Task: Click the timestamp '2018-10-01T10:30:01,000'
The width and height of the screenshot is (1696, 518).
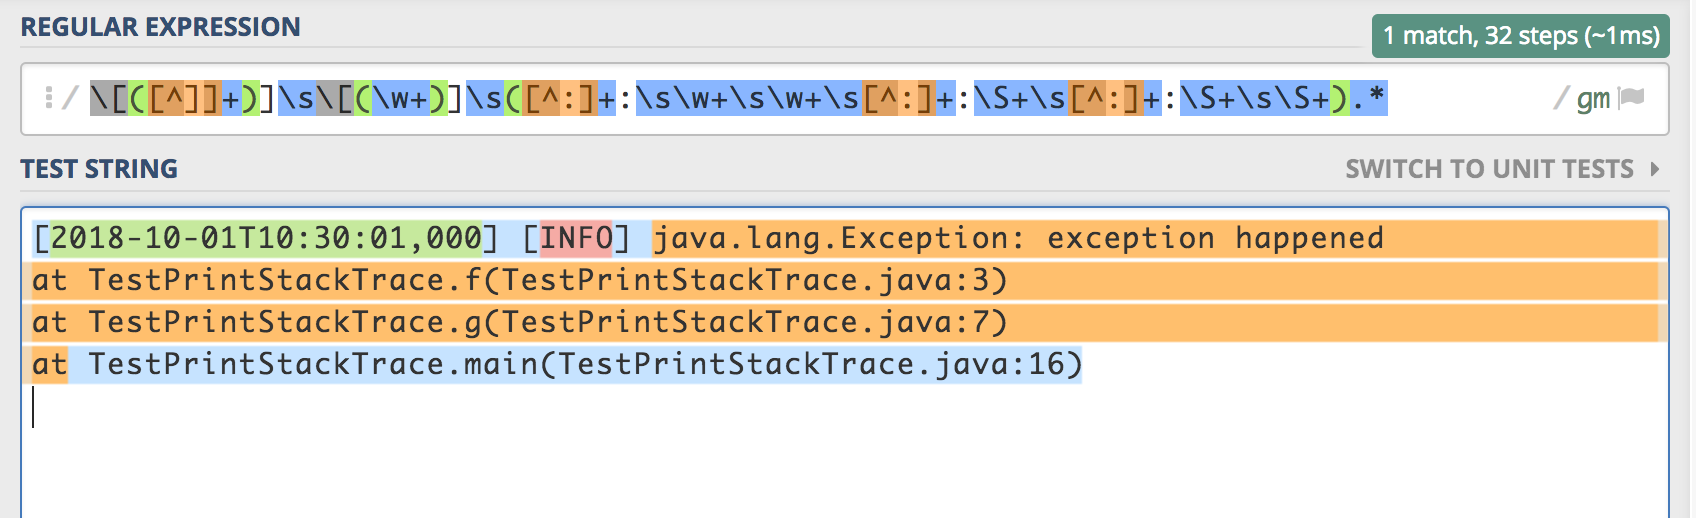Action: pos(266,238)
